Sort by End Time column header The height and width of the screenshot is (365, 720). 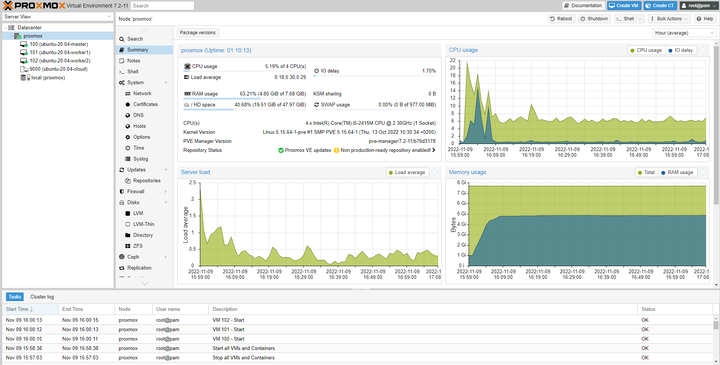pyautogui.click(x=86, y=309)
